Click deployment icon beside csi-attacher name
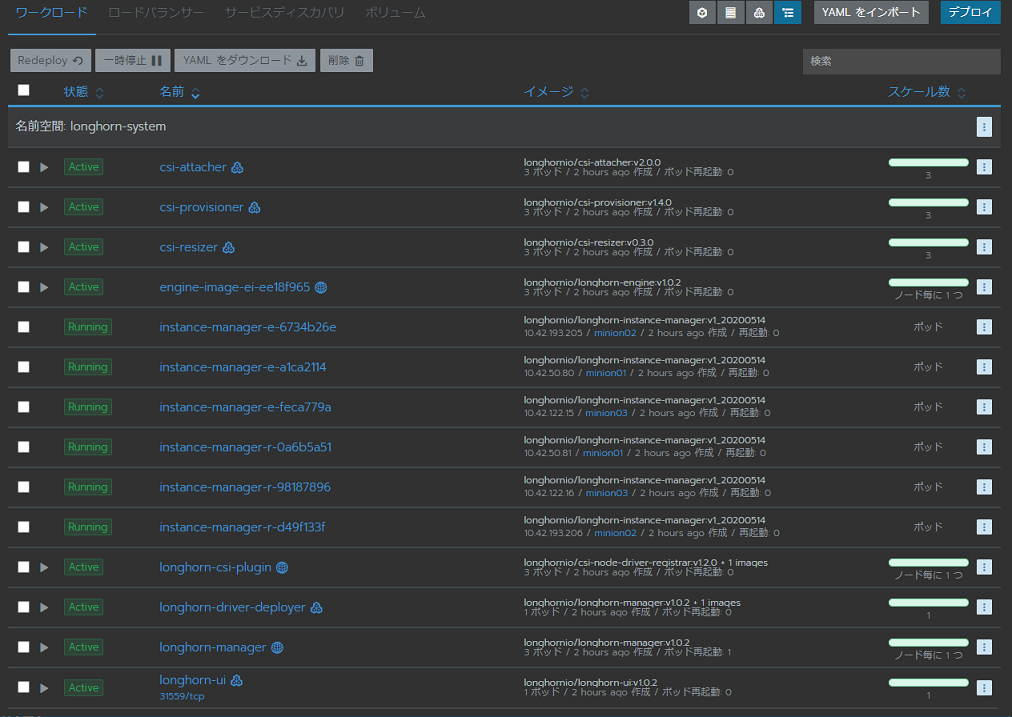This screenshot has width=1012, height=717. pyautogui.click(x=238, y=168)
